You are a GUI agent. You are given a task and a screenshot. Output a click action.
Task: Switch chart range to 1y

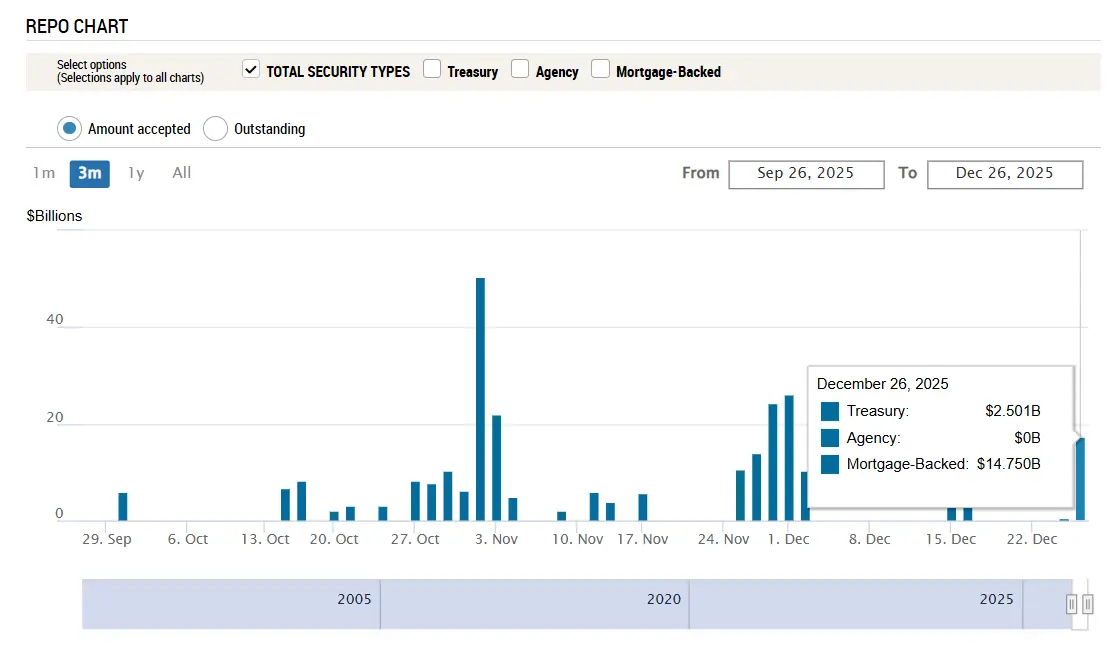(x=136, y=173)
